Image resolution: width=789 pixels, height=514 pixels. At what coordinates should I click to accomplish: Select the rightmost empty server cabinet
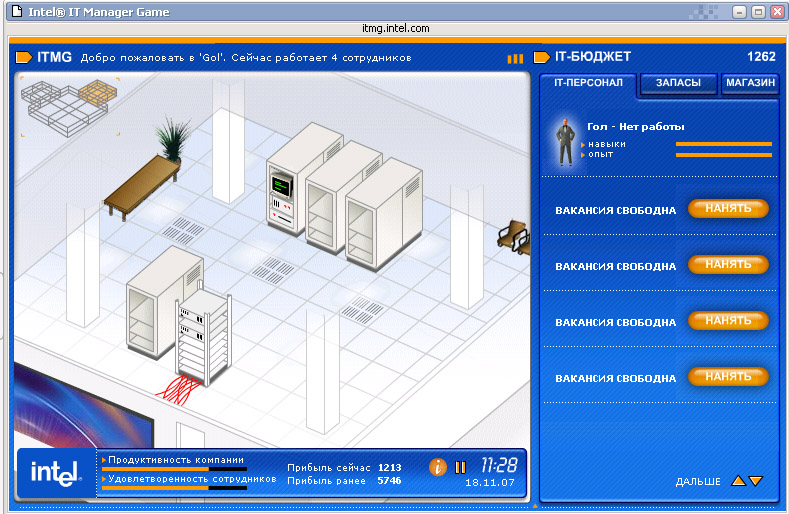tap(383, 216)
